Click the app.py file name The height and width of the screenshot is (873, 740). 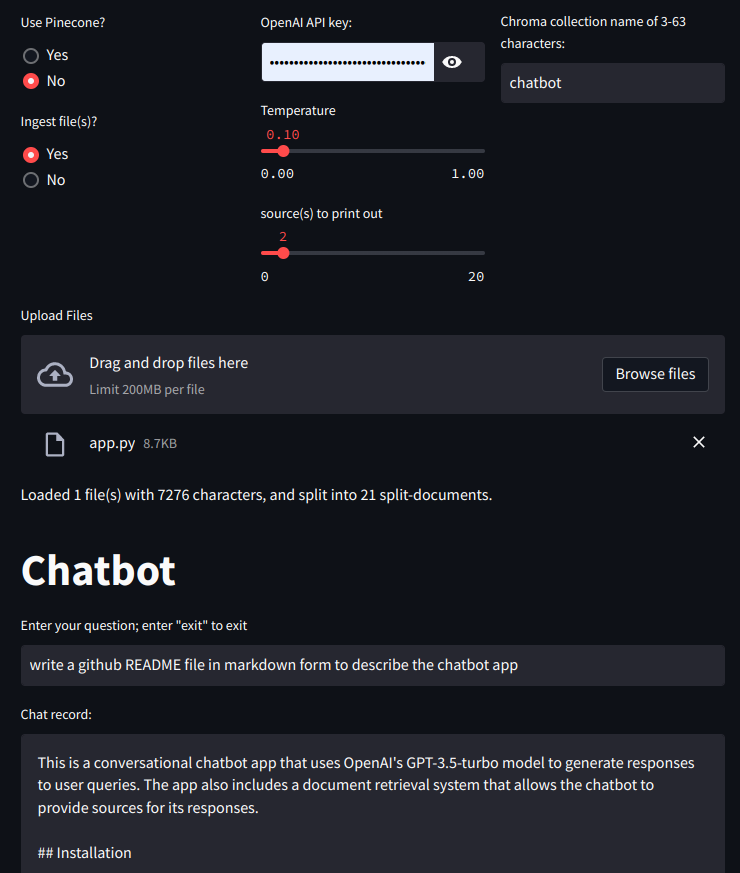112,443
